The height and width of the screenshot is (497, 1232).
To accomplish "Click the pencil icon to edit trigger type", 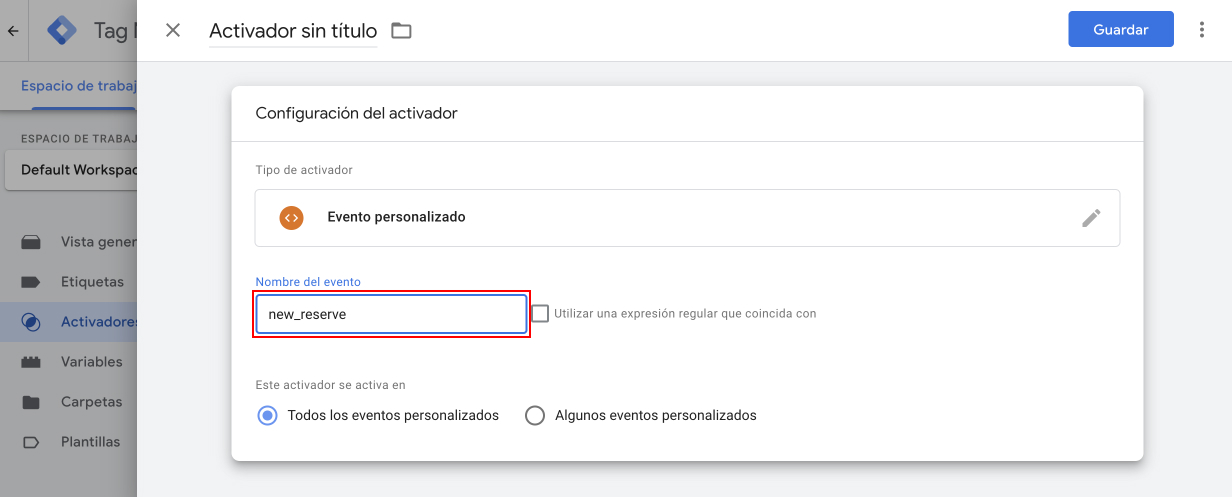I will 1091,218.
